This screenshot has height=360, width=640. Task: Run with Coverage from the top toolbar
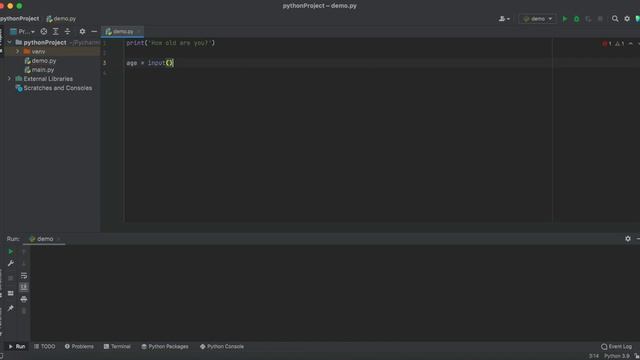point(588,19)
